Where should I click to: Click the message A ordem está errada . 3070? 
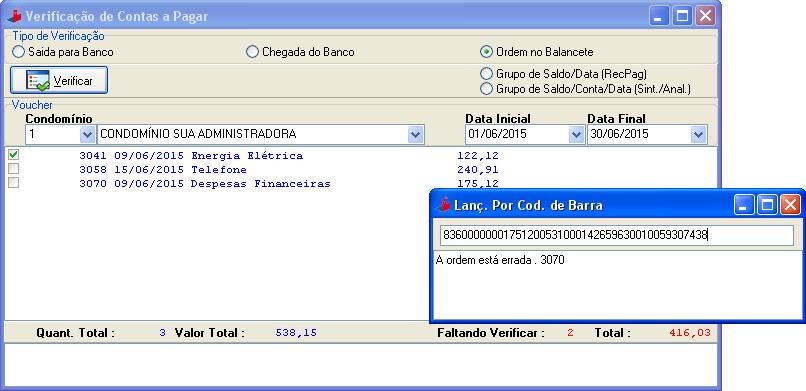point(500,260)
